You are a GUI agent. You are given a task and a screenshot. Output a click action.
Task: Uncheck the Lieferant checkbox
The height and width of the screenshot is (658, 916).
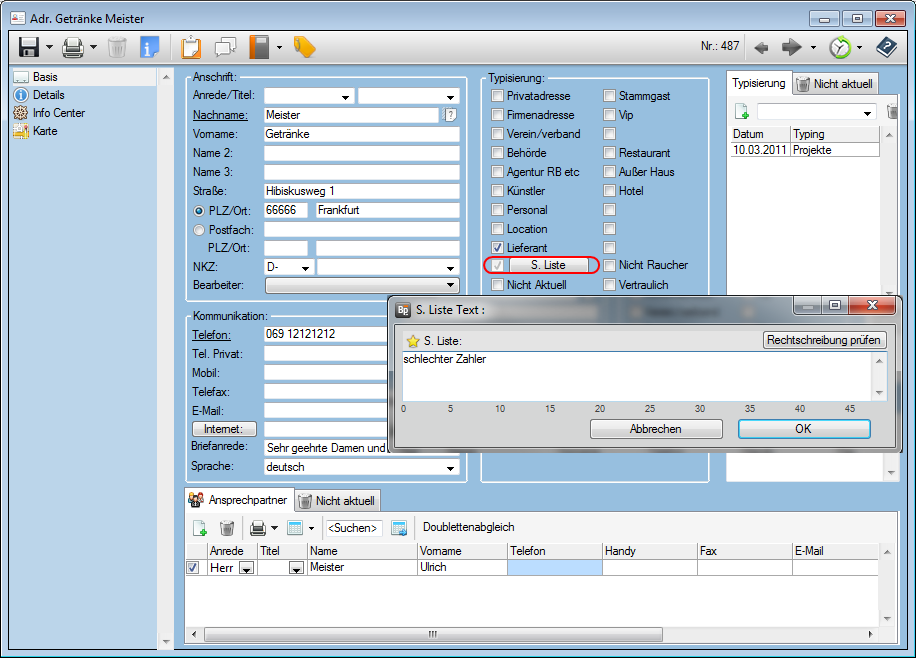click(x=498, y=248)
